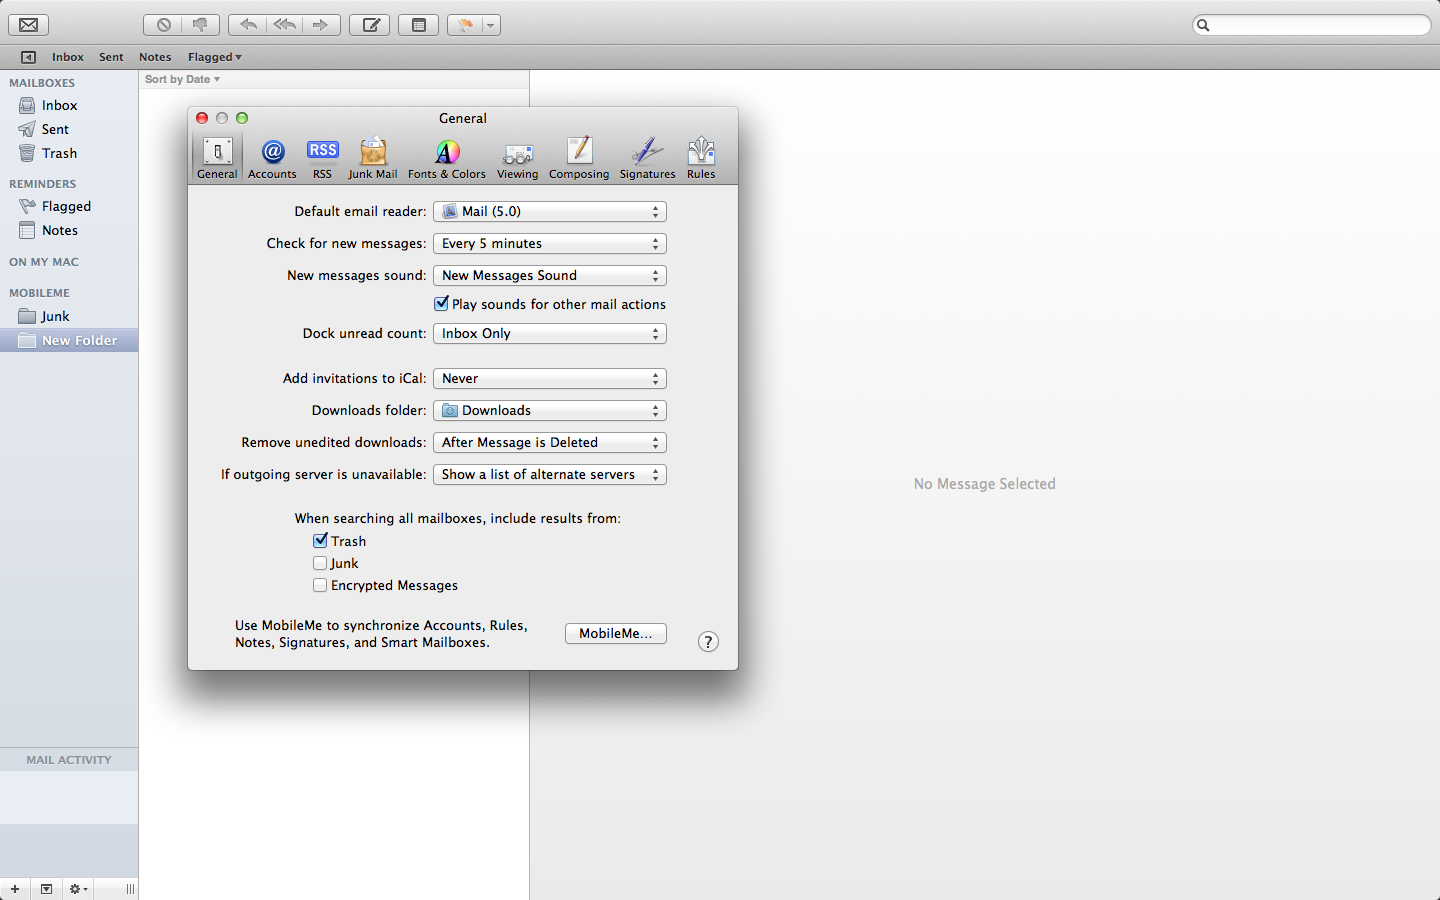Viewport: 1440px width, 900px height.
Task: Open the RSS preferences pane
Action: tap(322, 159)
